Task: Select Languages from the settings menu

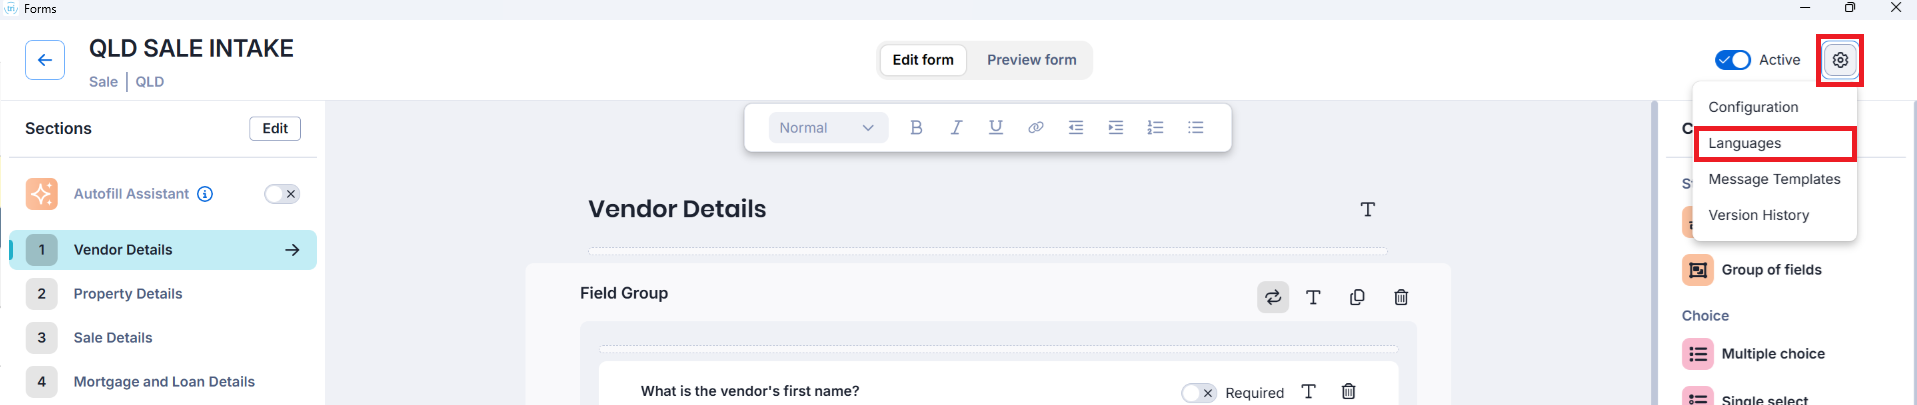Action: 1745,143
